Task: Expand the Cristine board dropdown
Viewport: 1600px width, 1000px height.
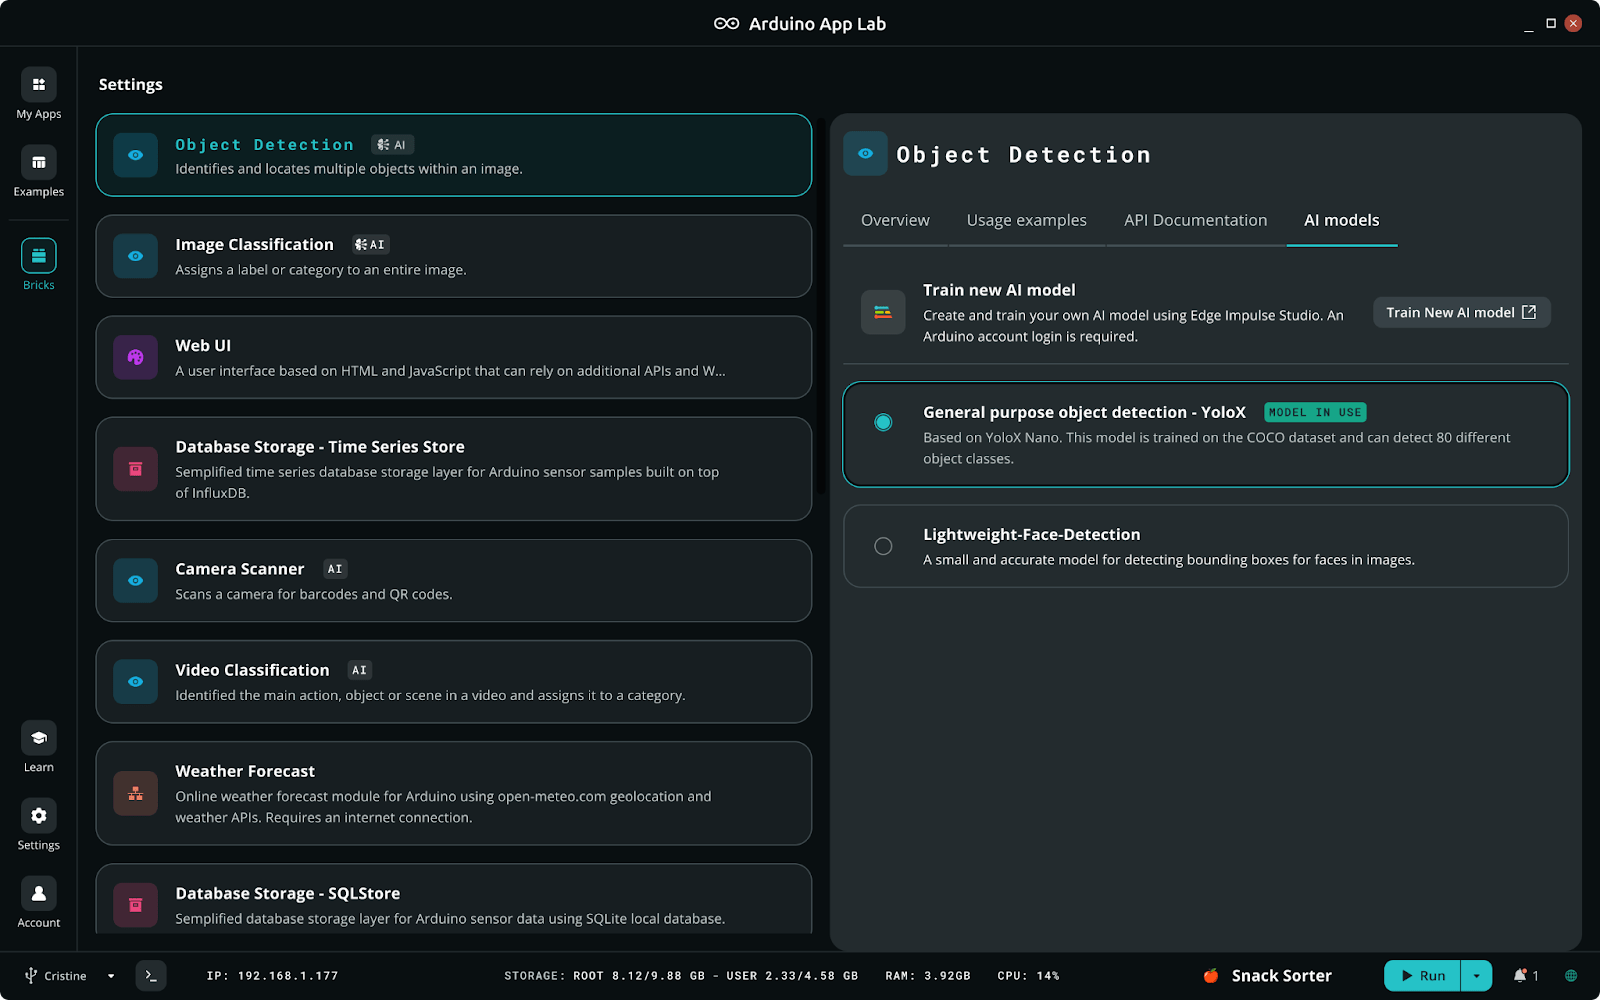Action: click(x=111, y=976)
